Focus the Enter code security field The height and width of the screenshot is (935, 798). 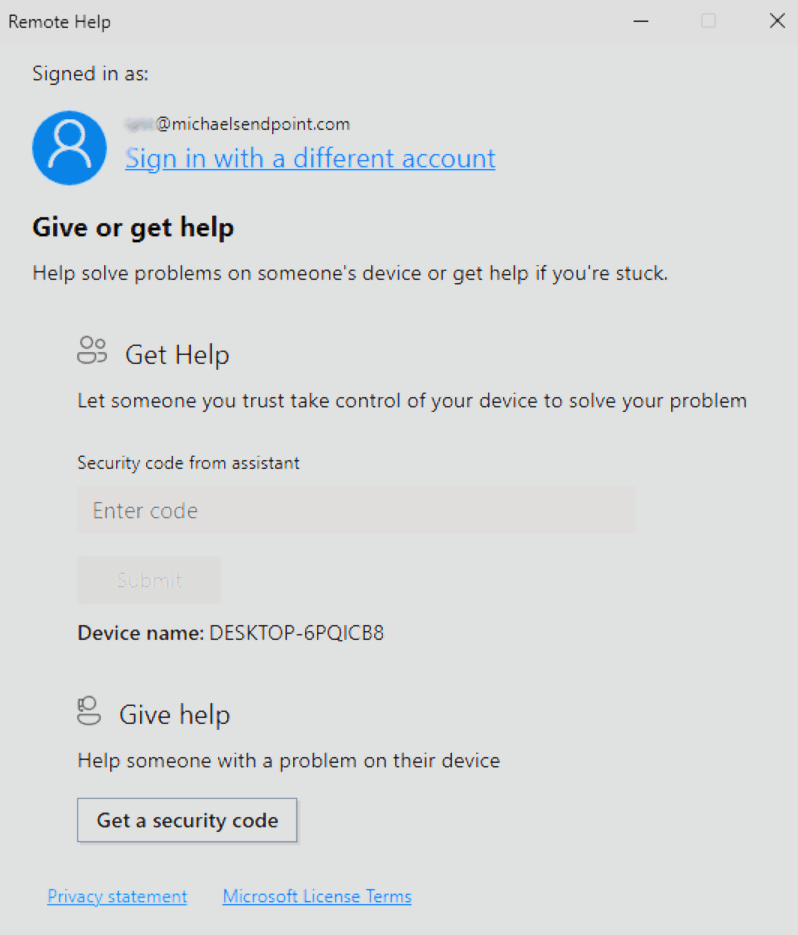click(x=356, y=510)
